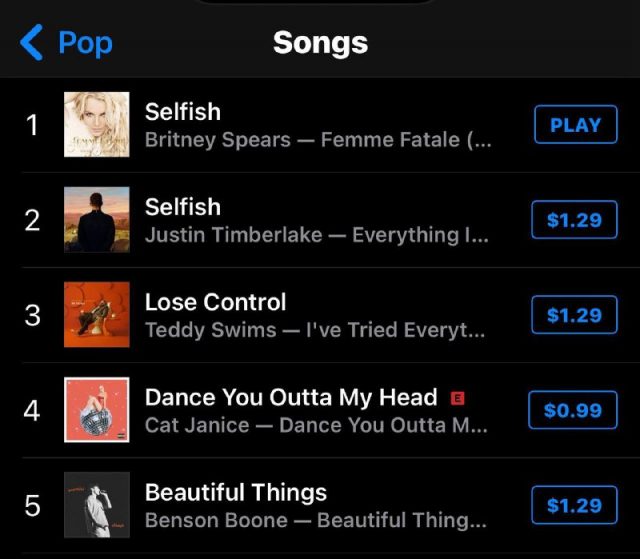Tap the Teddy Swims artist subtitle line

[315, 330]
